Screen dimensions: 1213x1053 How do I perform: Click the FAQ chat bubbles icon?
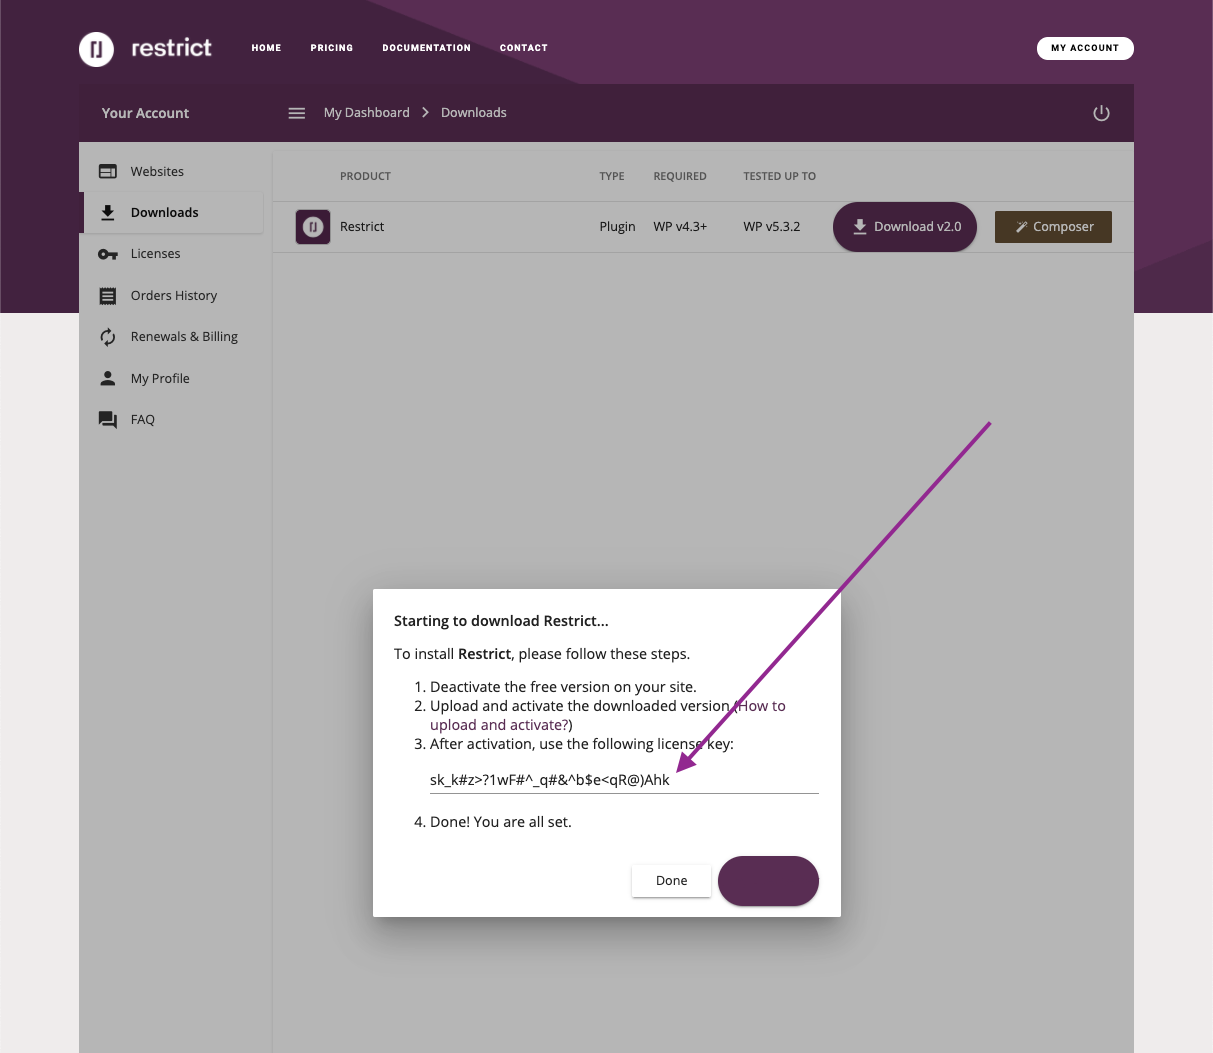click(108, 420)
